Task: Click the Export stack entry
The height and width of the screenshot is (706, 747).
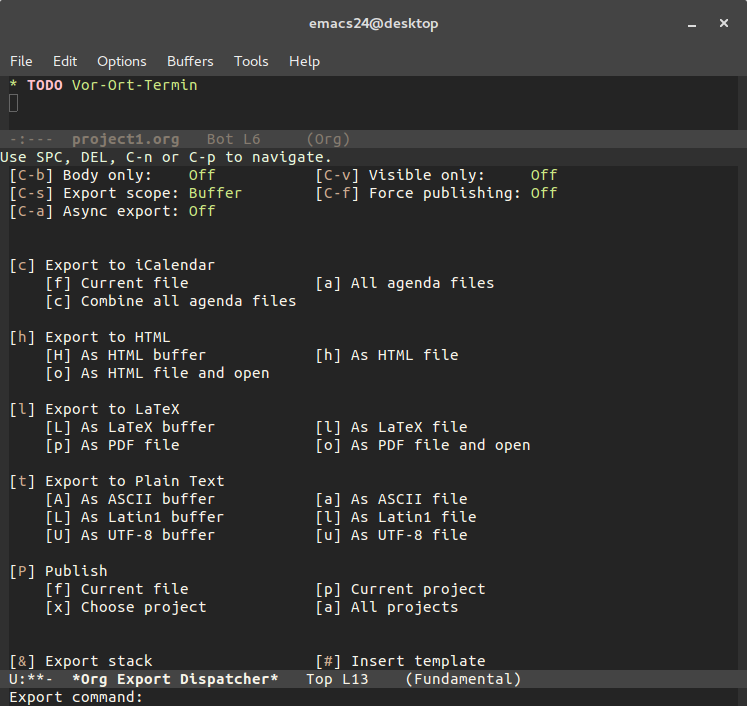Action: click(81, 661)
